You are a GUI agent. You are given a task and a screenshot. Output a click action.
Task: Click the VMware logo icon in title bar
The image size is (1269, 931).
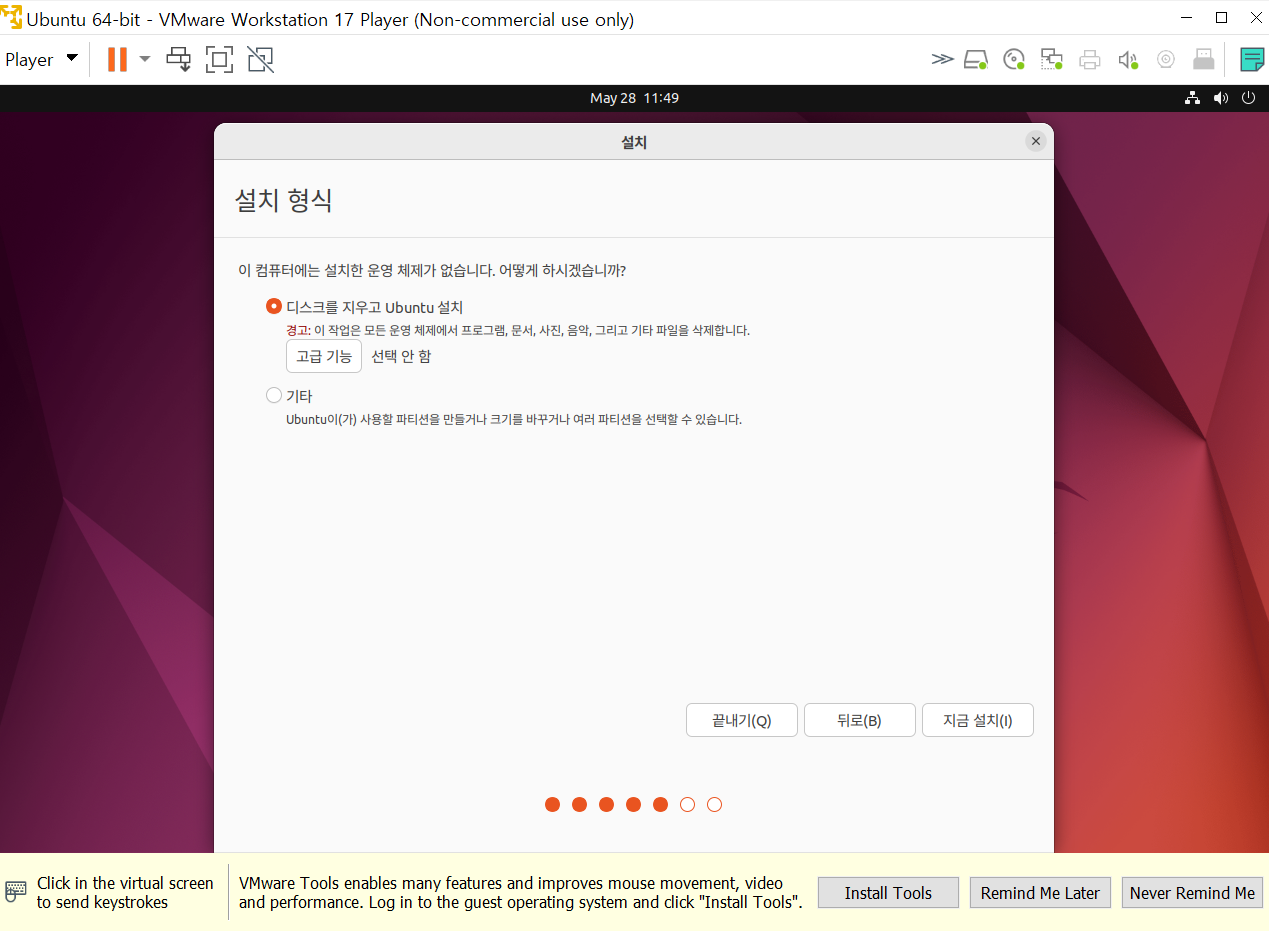click(11, 18)
